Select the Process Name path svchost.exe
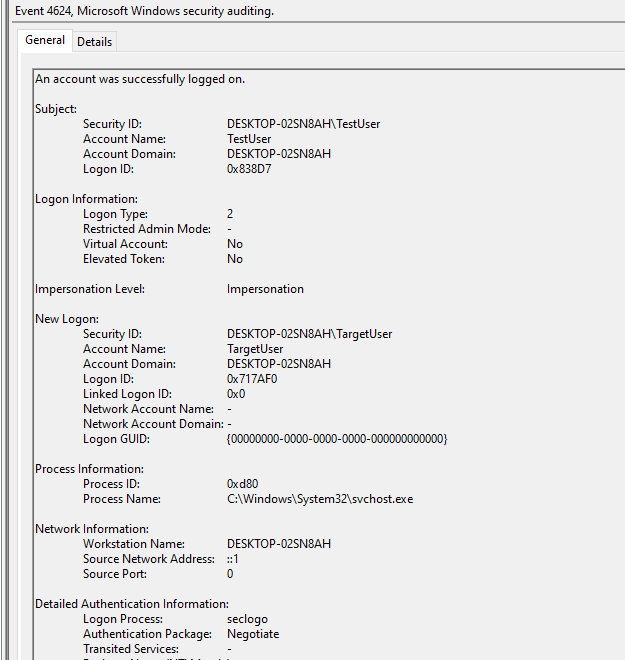This screenshot has height=660, width=625. [x=320, y=499]
